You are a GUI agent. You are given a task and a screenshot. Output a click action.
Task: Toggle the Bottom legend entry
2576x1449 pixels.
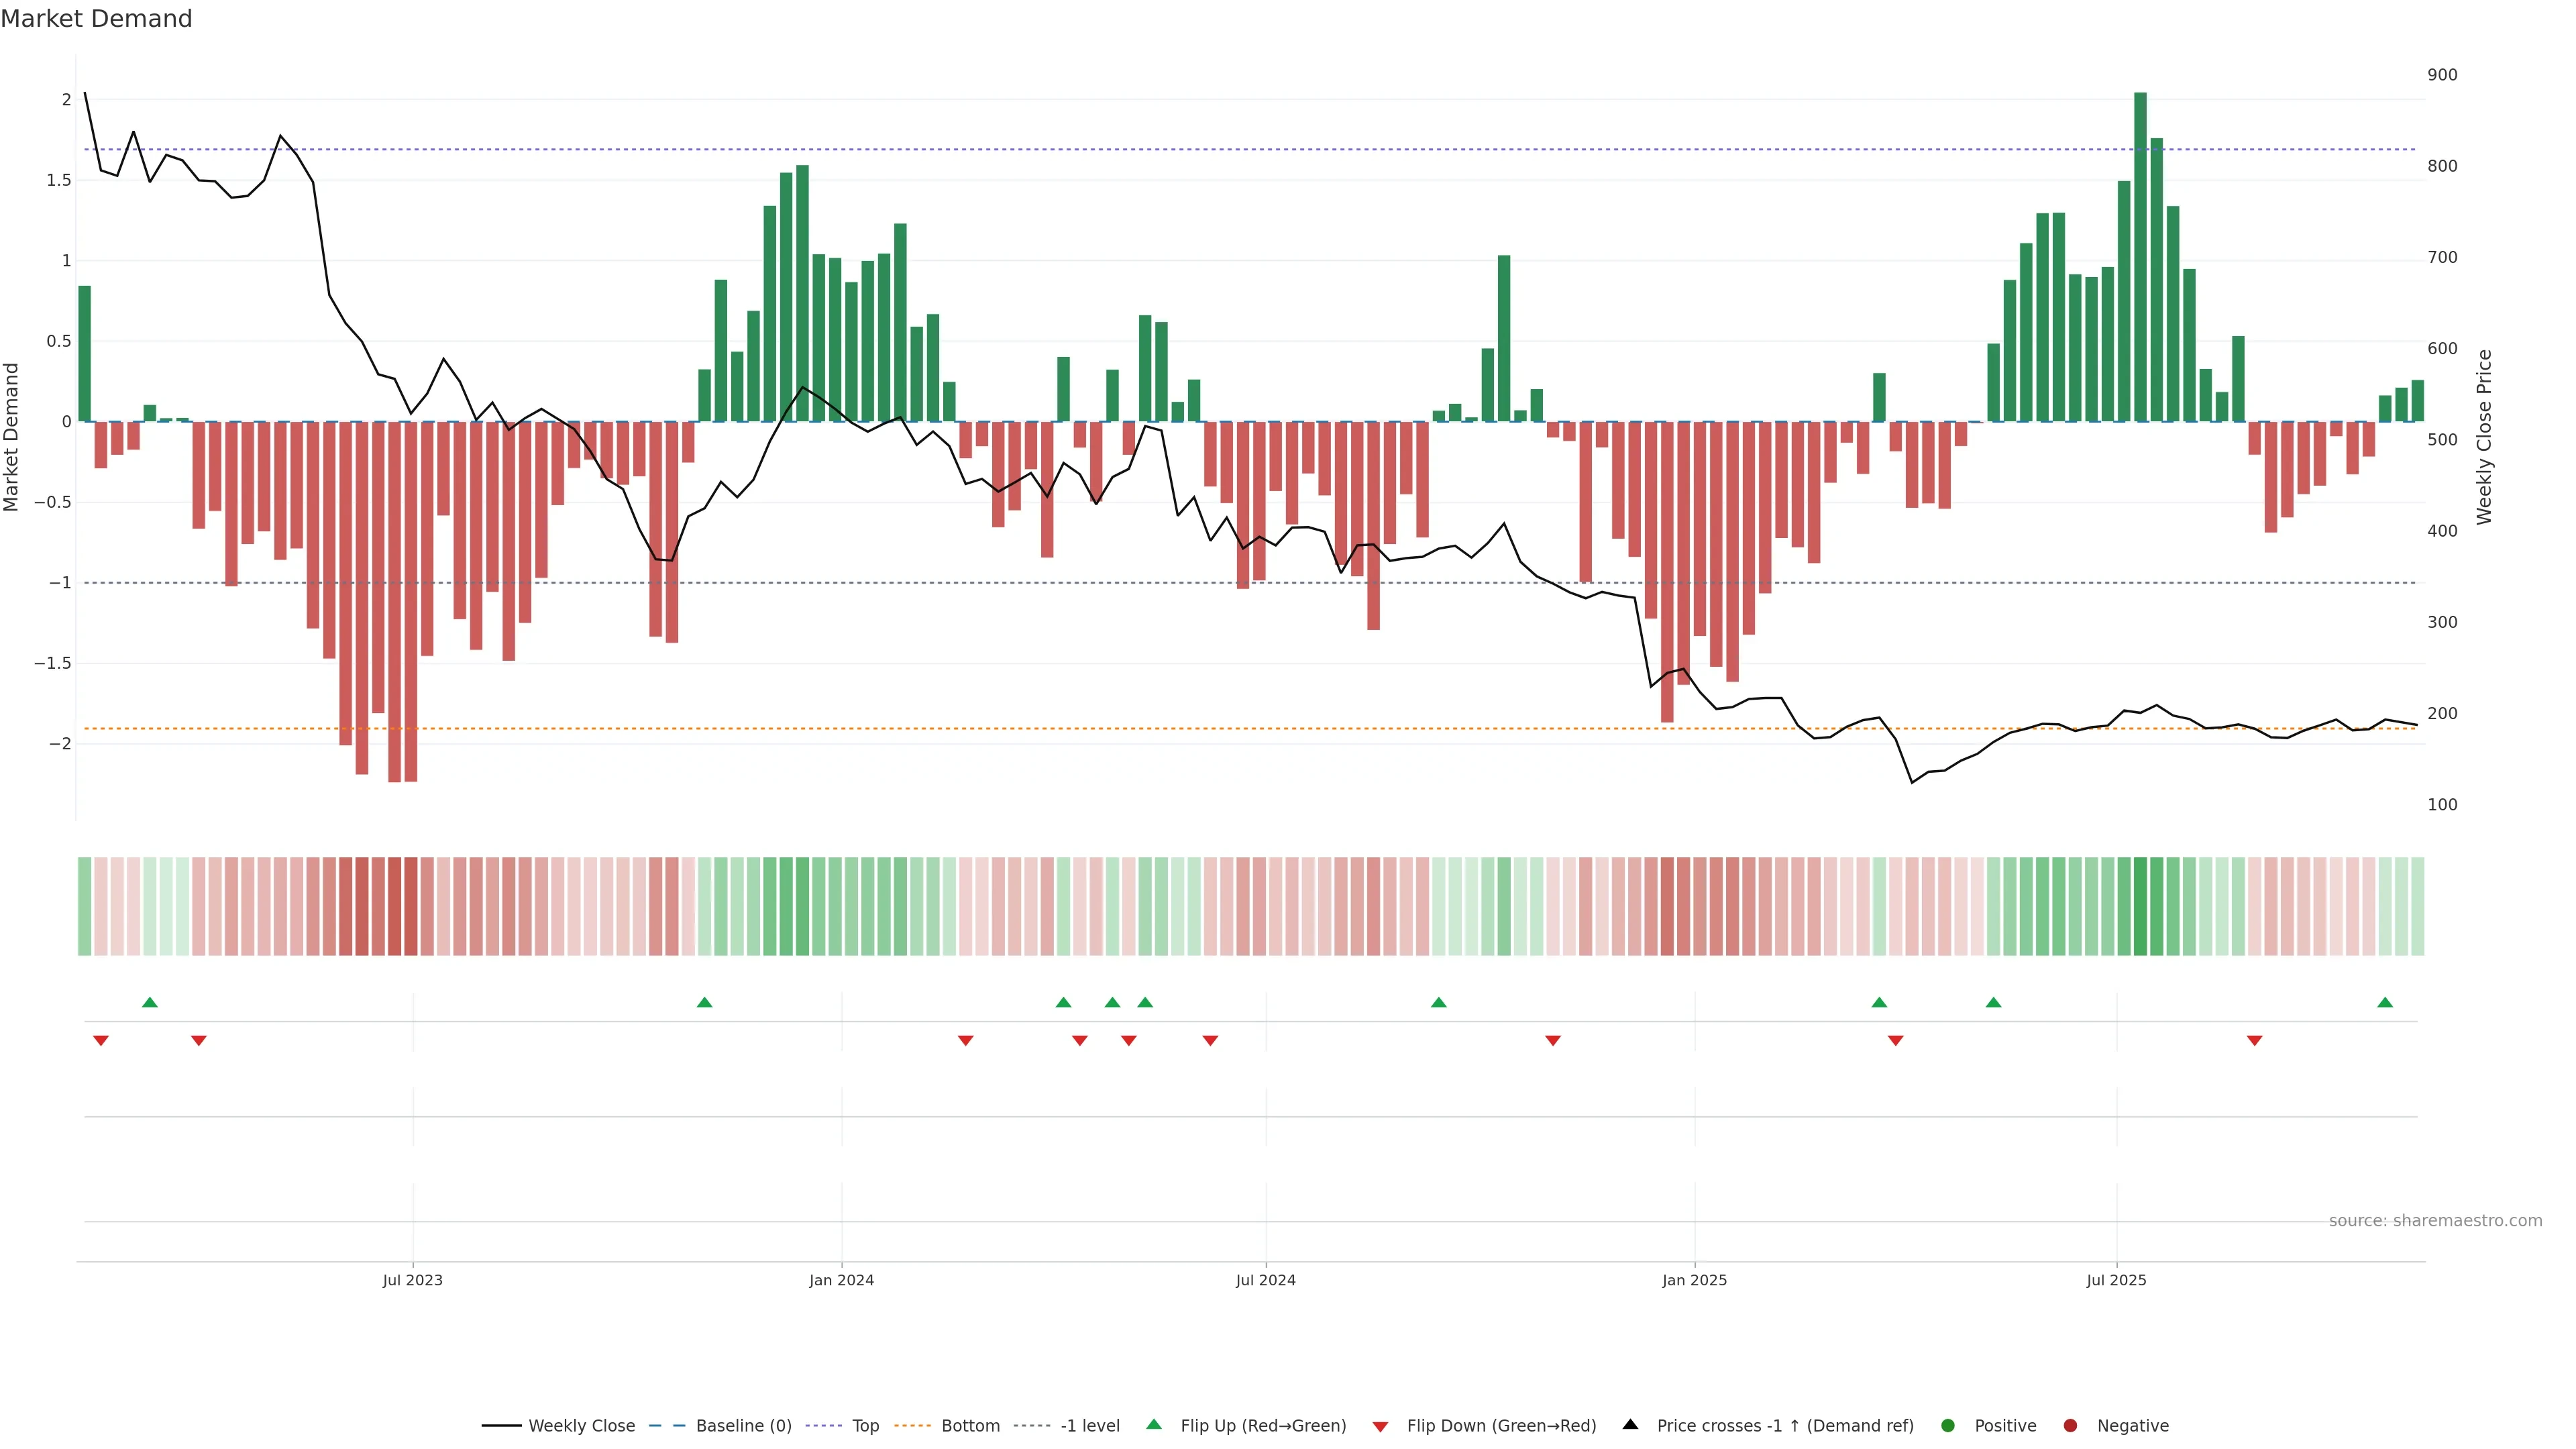click(970, 1425)
